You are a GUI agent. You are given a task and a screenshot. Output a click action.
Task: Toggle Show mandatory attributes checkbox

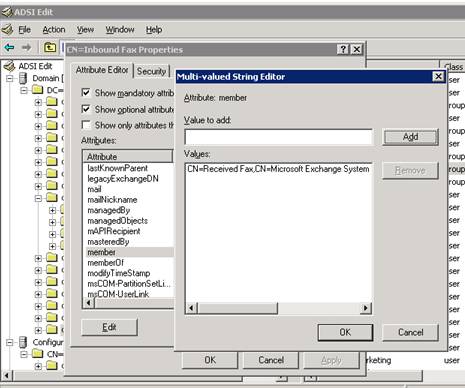86,92
